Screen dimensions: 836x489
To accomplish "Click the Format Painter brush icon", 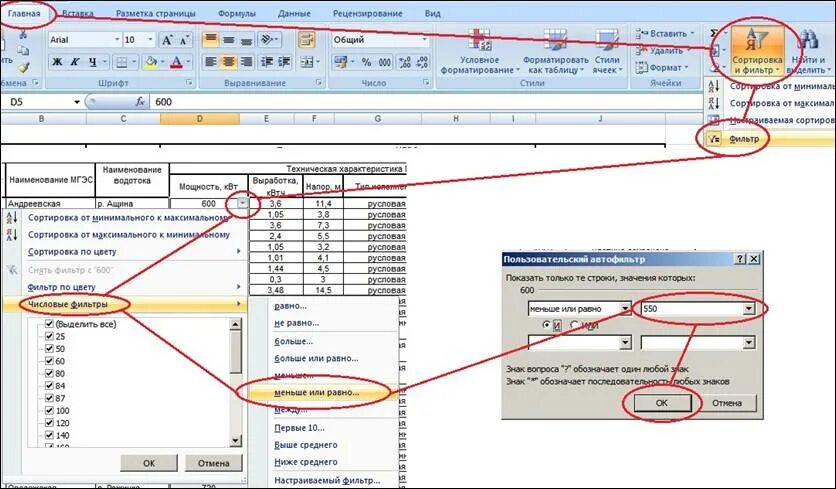I will click(x=22, y=68).
